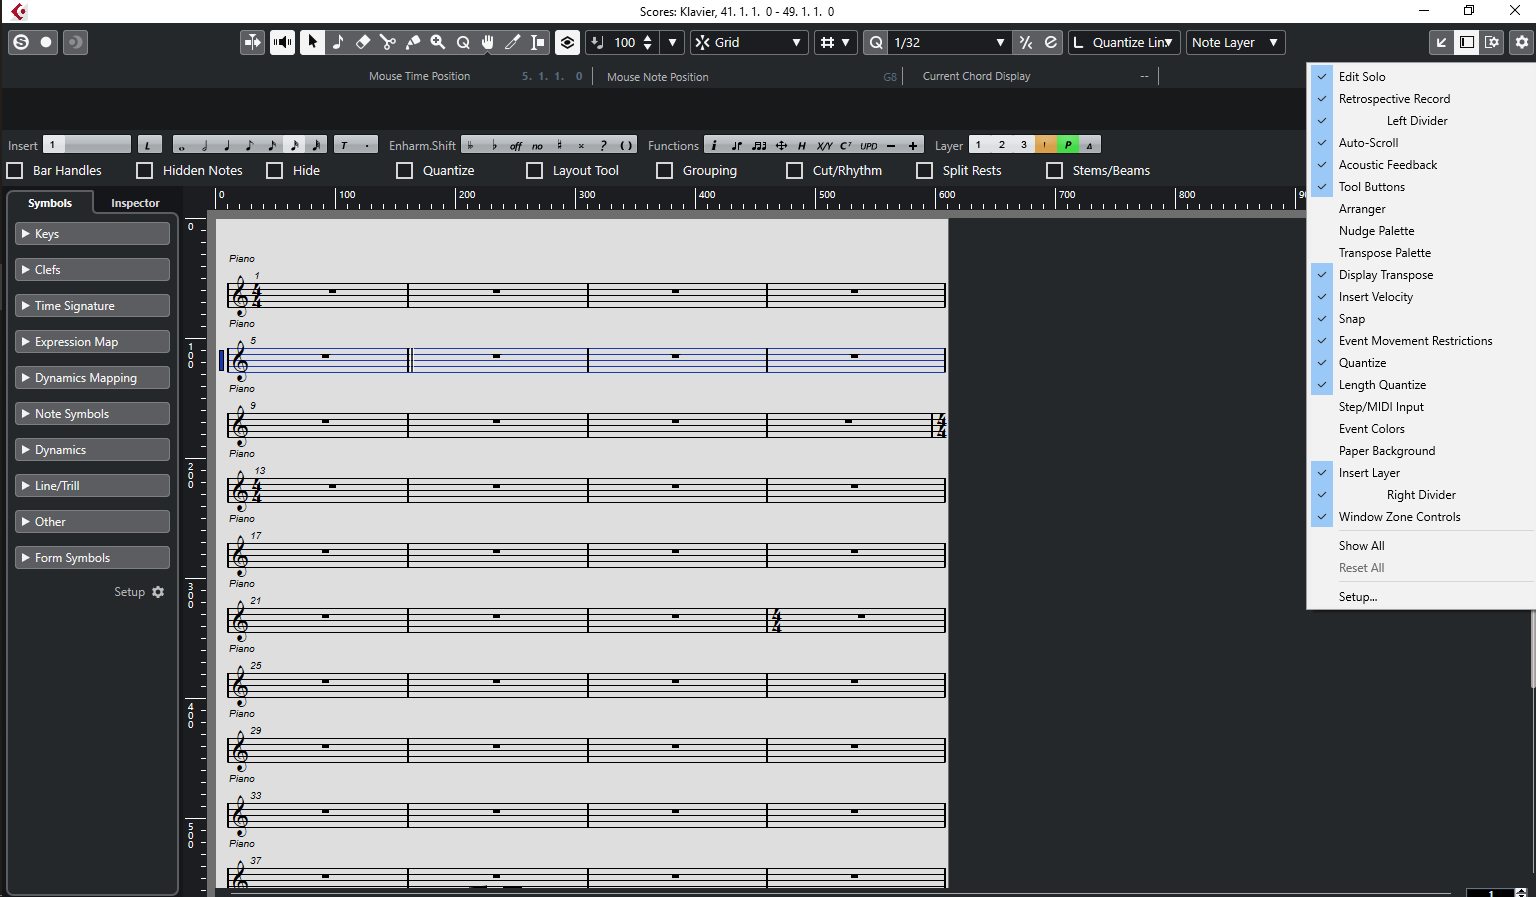
Task: Click the Group Notes function icon
Action: 759,145
